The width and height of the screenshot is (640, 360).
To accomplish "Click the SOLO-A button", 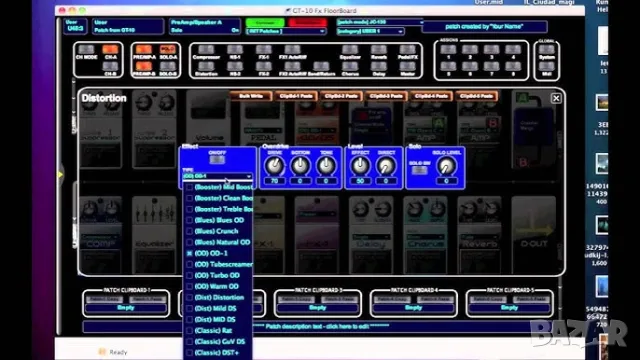I will pyautogui.click(x=167, y=50).
